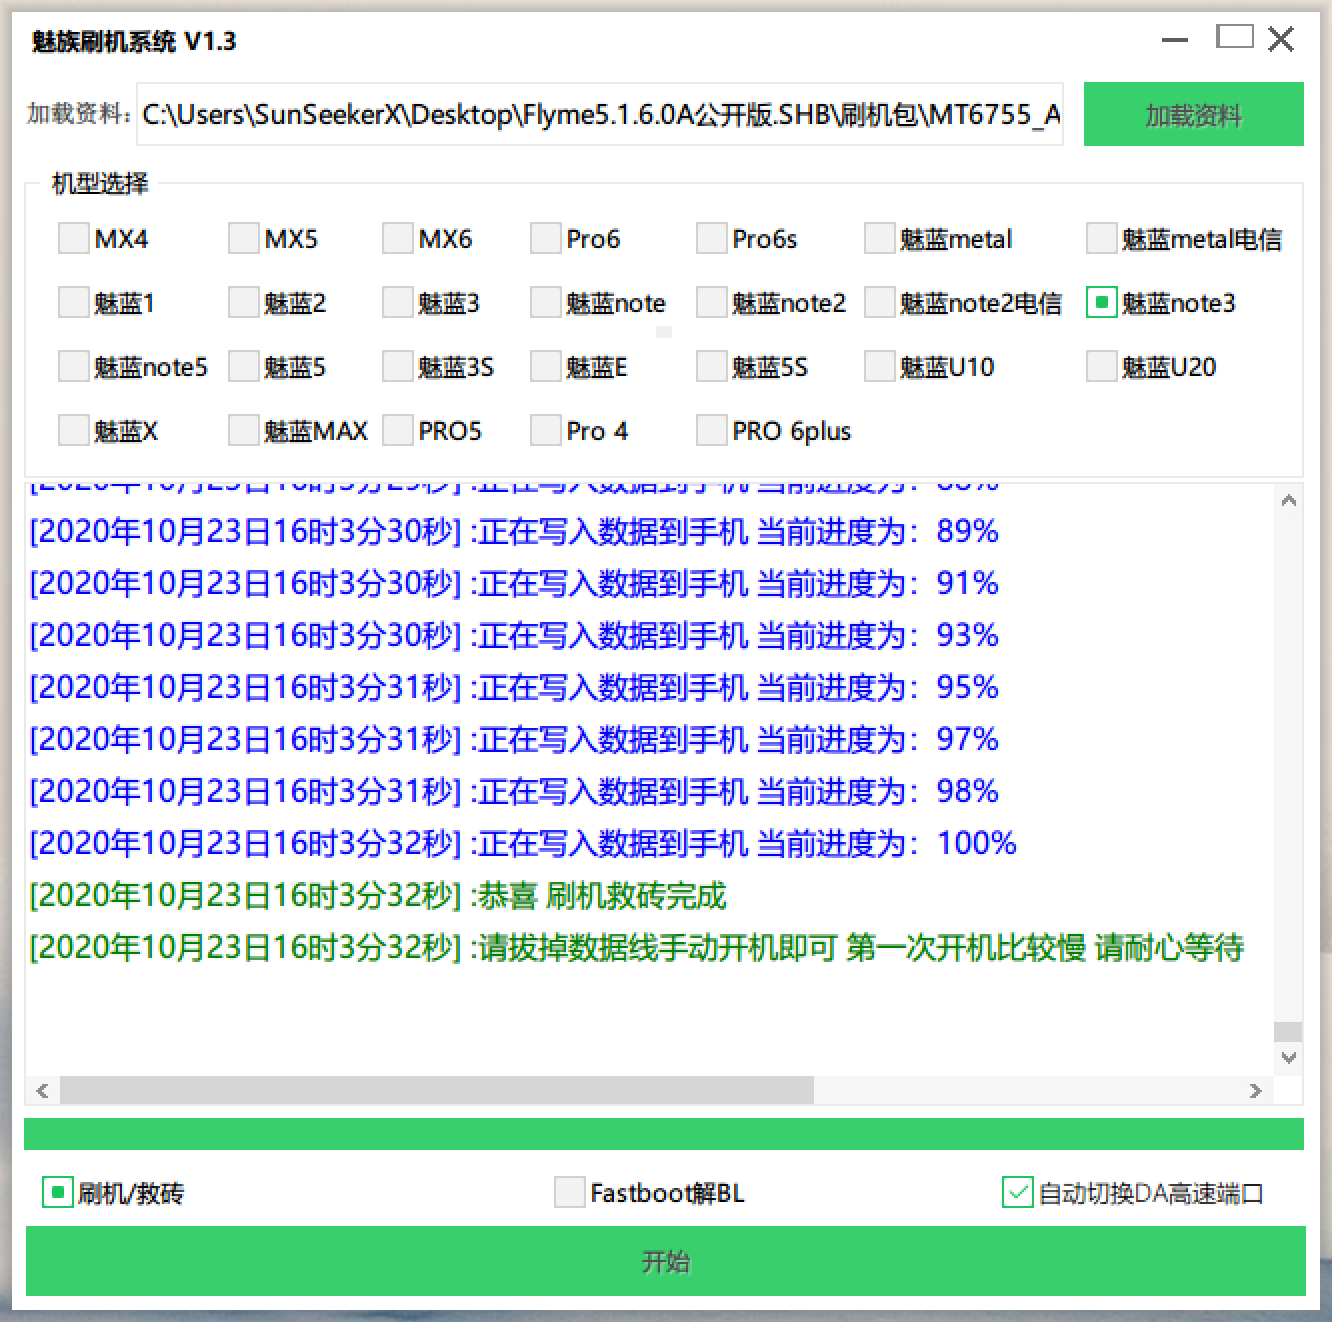Click the log scroll up arrow
Image resolution: width=1332 pixels, height=1322 pixels.
click(x=1288, y=501)
